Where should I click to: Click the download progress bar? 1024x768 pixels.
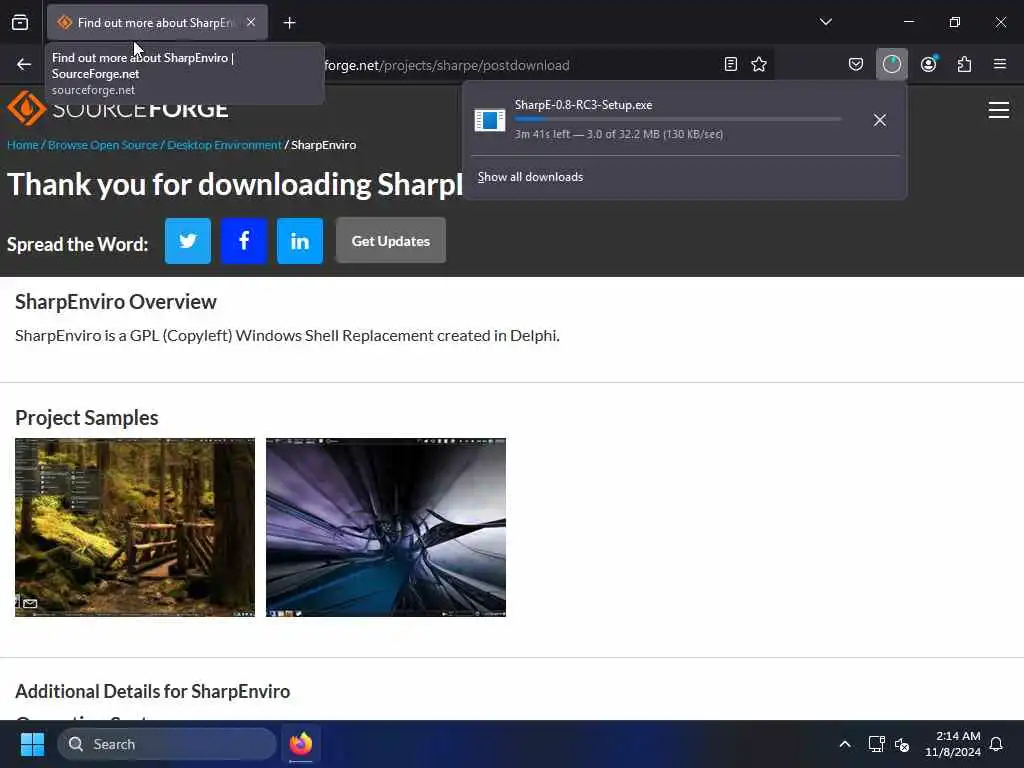[678, 119]
